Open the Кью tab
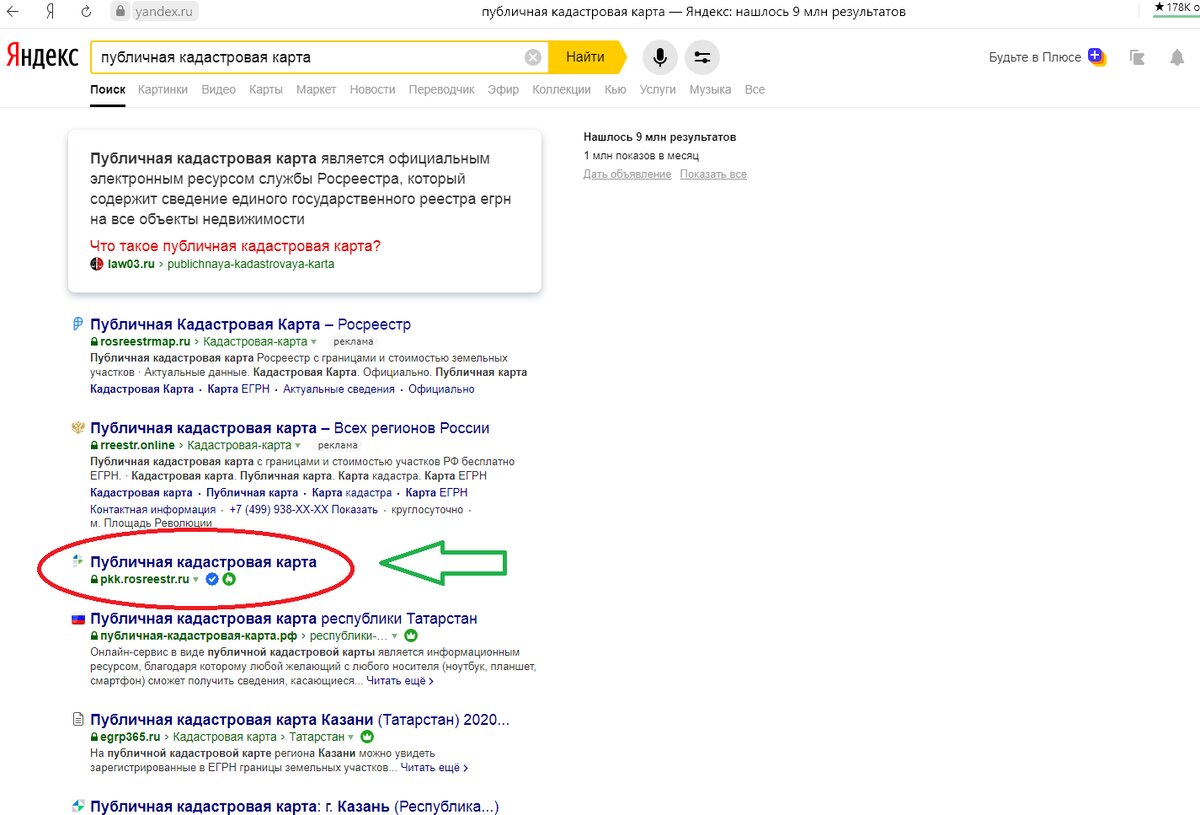 (x=615, y=89)
